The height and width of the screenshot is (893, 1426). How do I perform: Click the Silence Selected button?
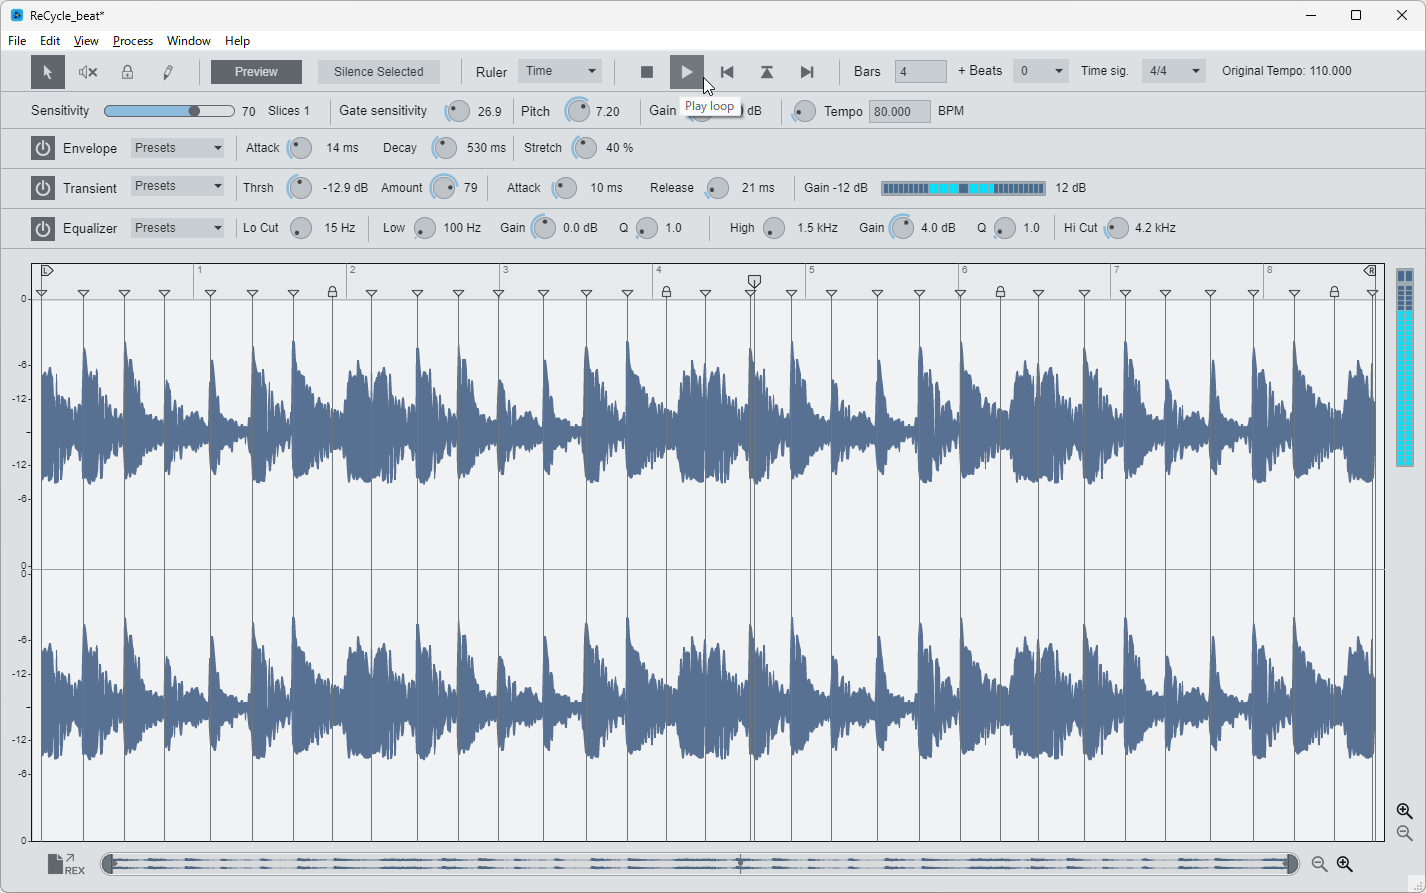379,72
